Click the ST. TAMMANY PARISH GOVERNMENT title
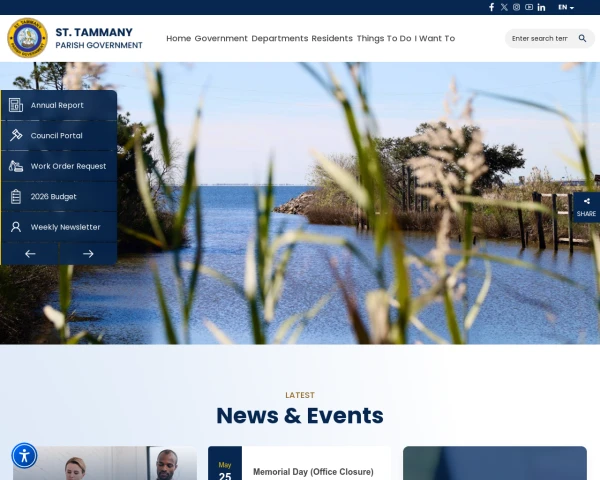Image resolution: width=600 pixels, height=480 pixels. 99,38
